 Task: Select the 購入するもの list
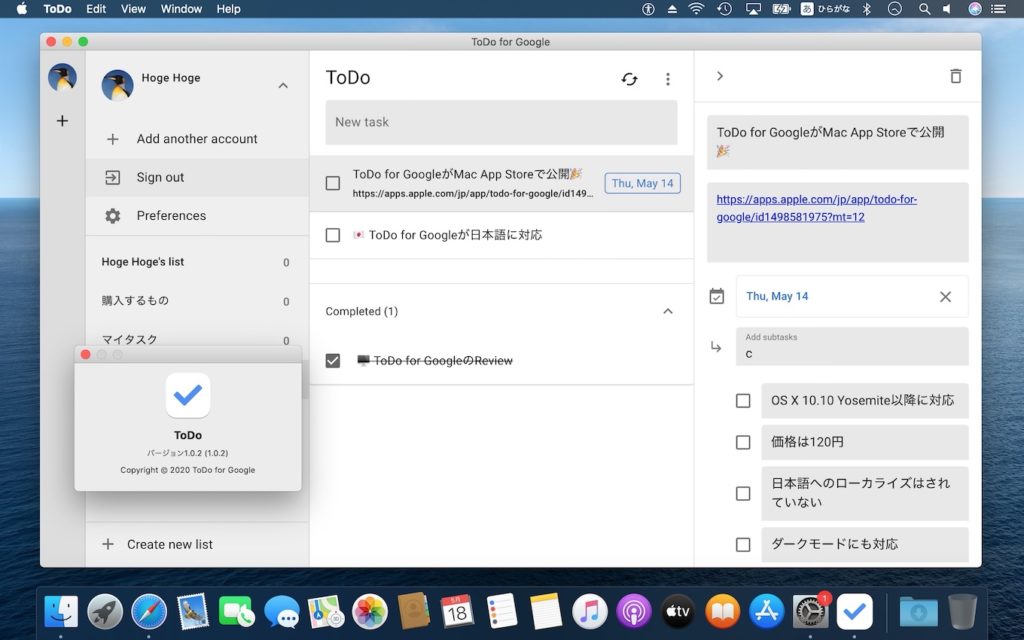[x=135, y=301]
